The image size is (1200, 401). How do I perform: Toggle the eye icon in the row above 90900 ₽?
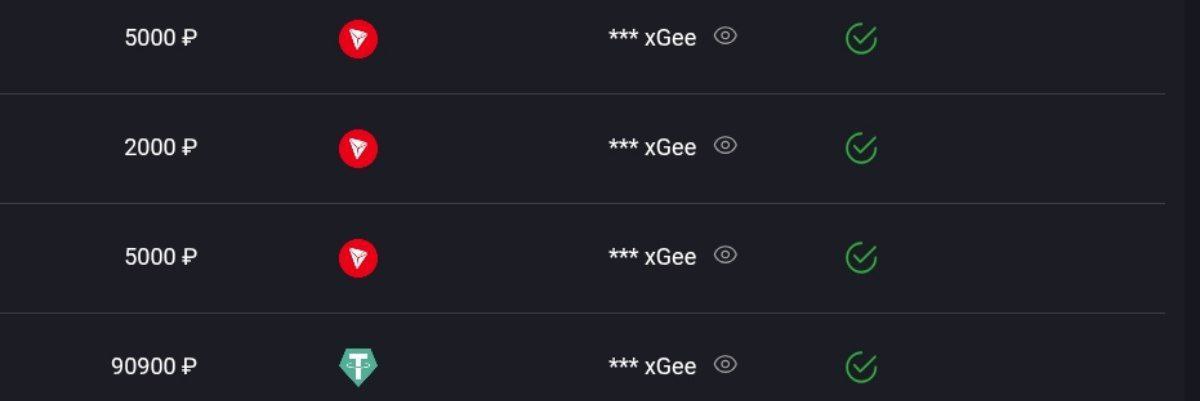[x=725, y=254]
